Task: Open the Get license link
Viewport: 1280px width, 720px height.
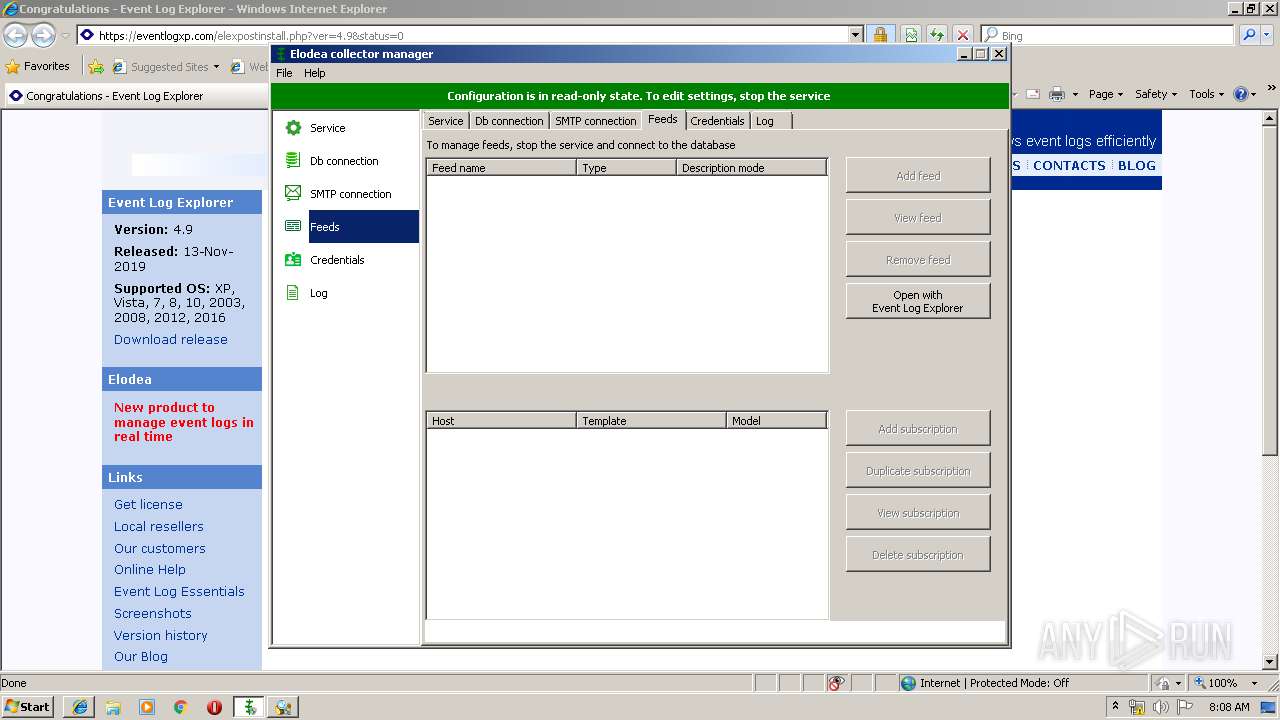Action: tap(148, 504)
